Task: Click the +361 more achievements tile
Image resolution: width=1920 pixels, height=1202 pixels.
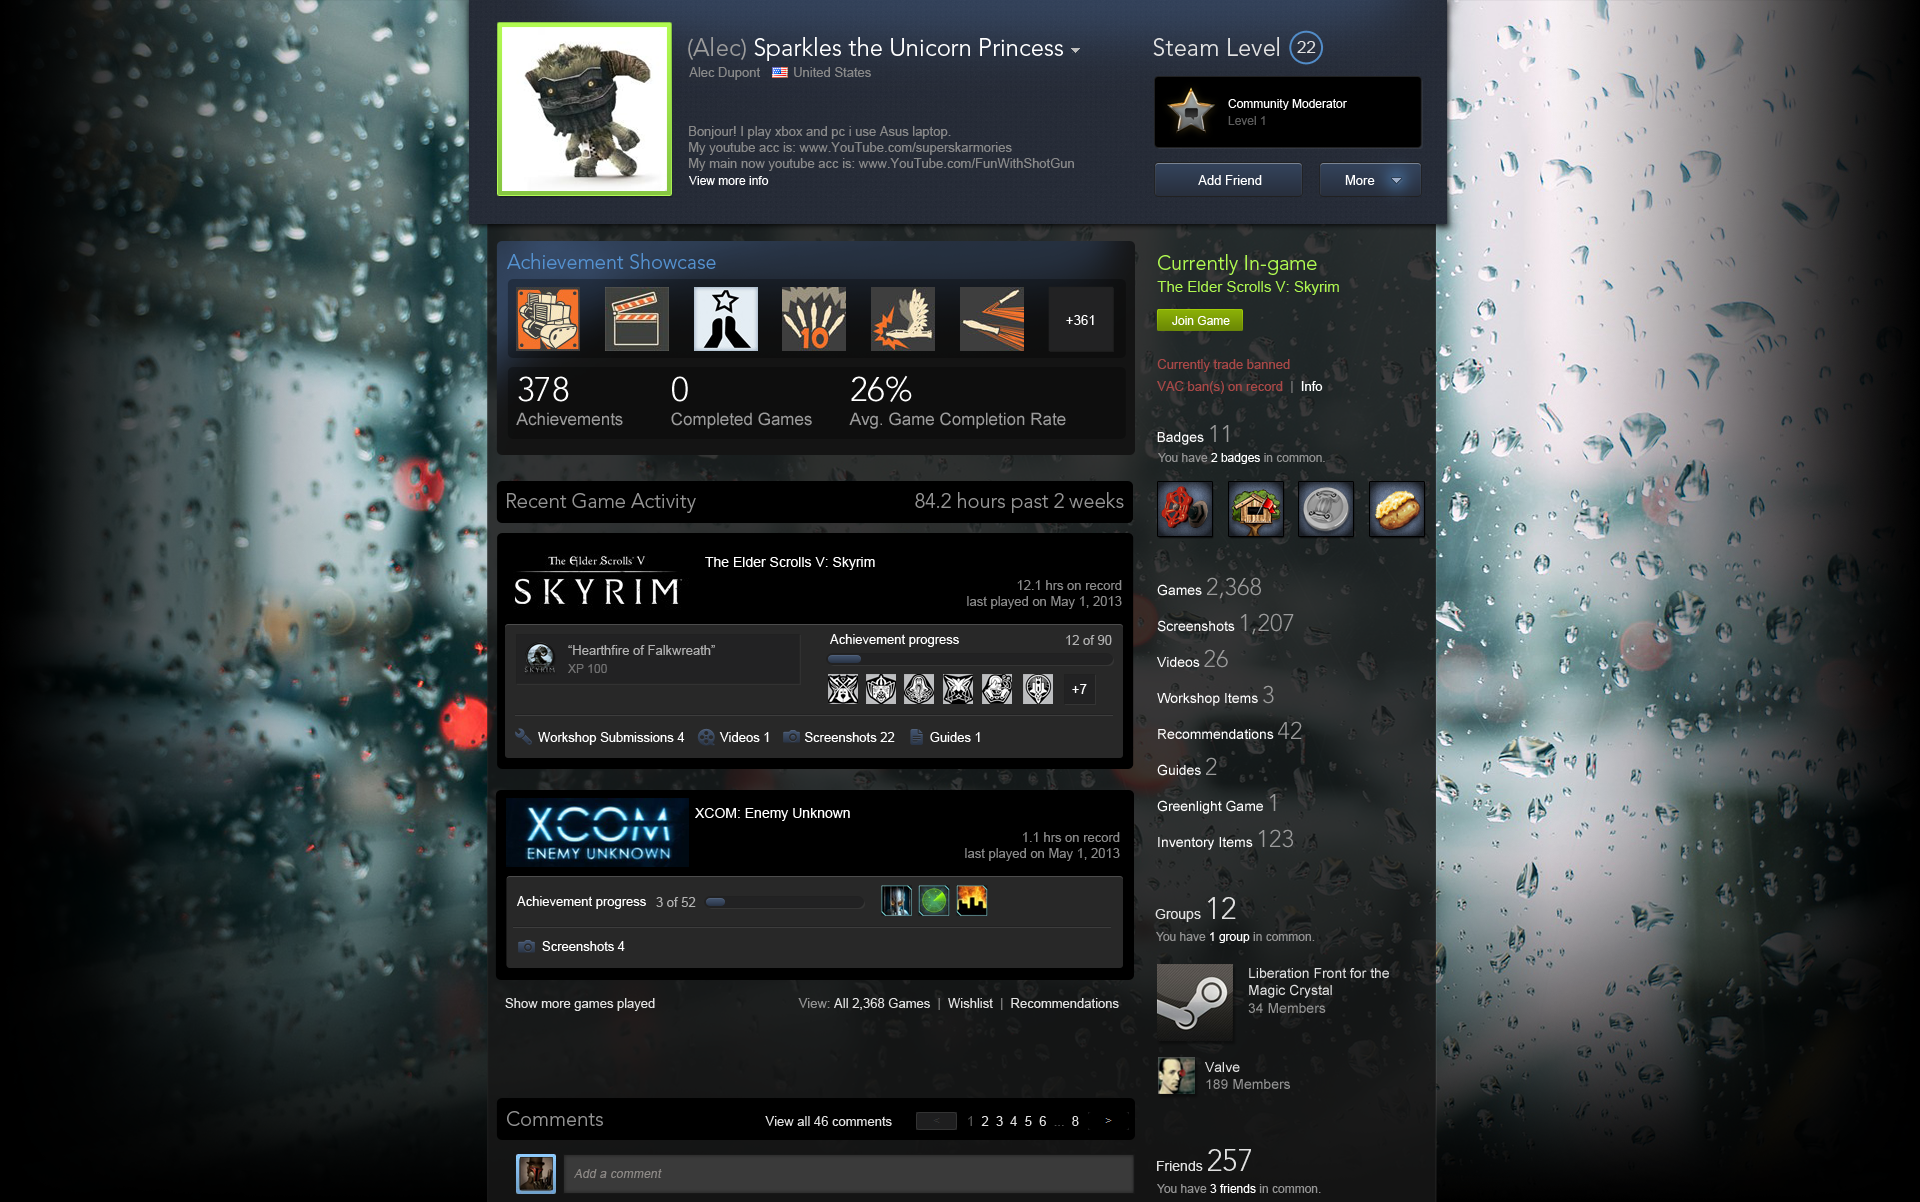Action: tap(1080, 320)
